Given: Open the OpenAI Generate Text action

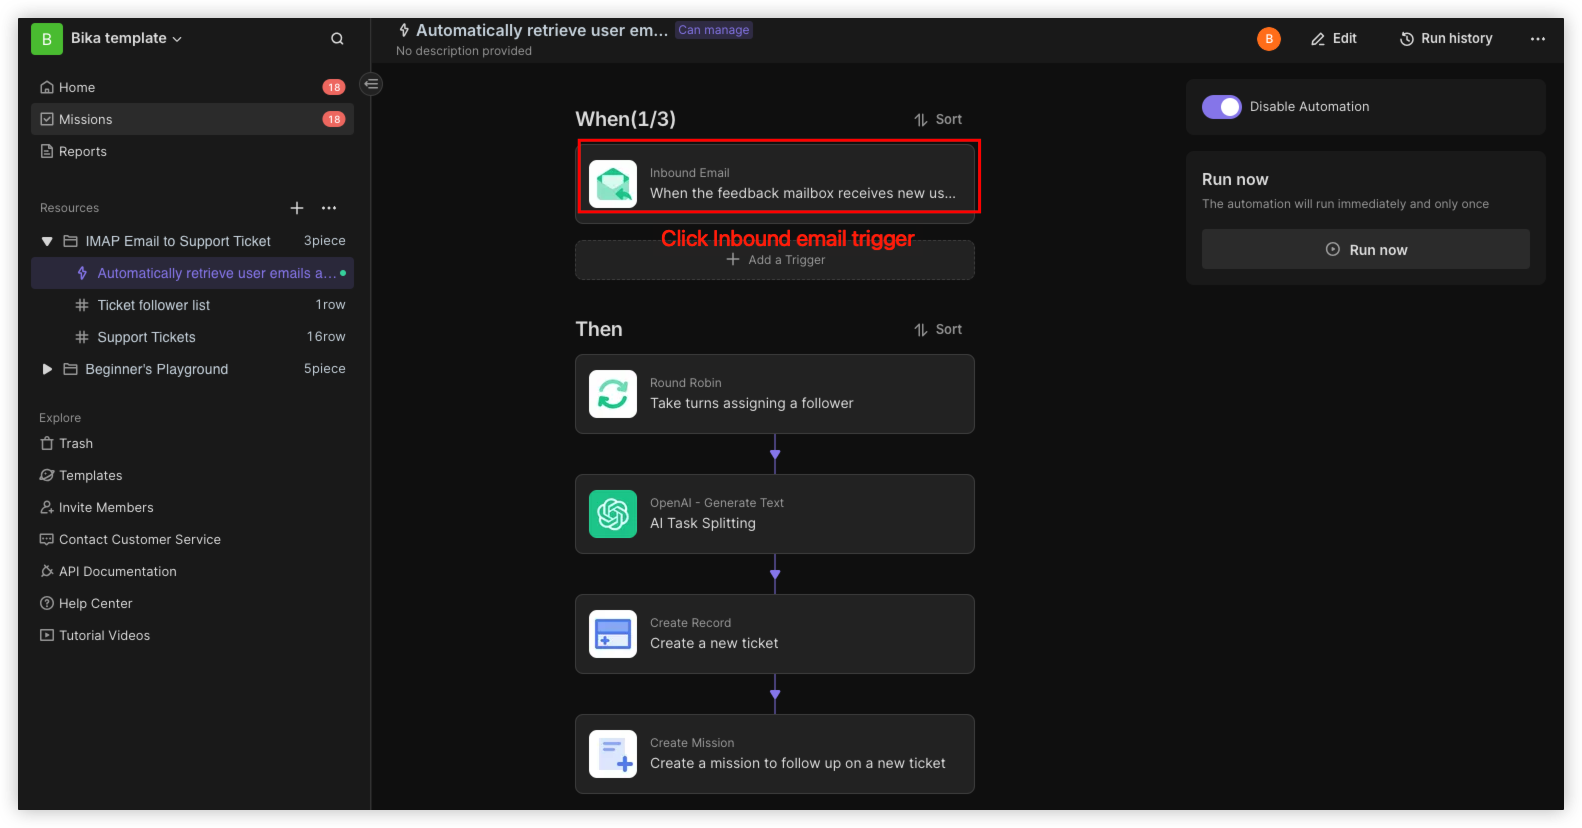Looking at the screenshot, I should pyautogui.click(x=775, y=514).
